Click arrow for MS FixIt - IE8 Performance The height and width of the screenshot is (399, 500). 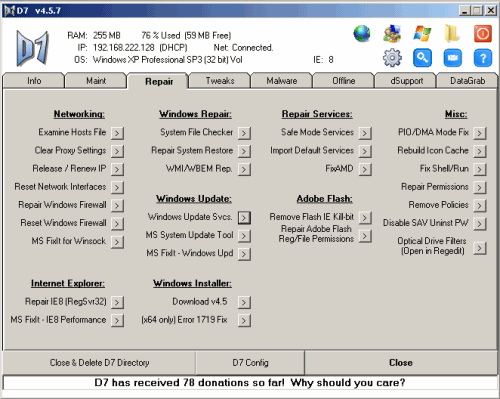tap(117, 320)
